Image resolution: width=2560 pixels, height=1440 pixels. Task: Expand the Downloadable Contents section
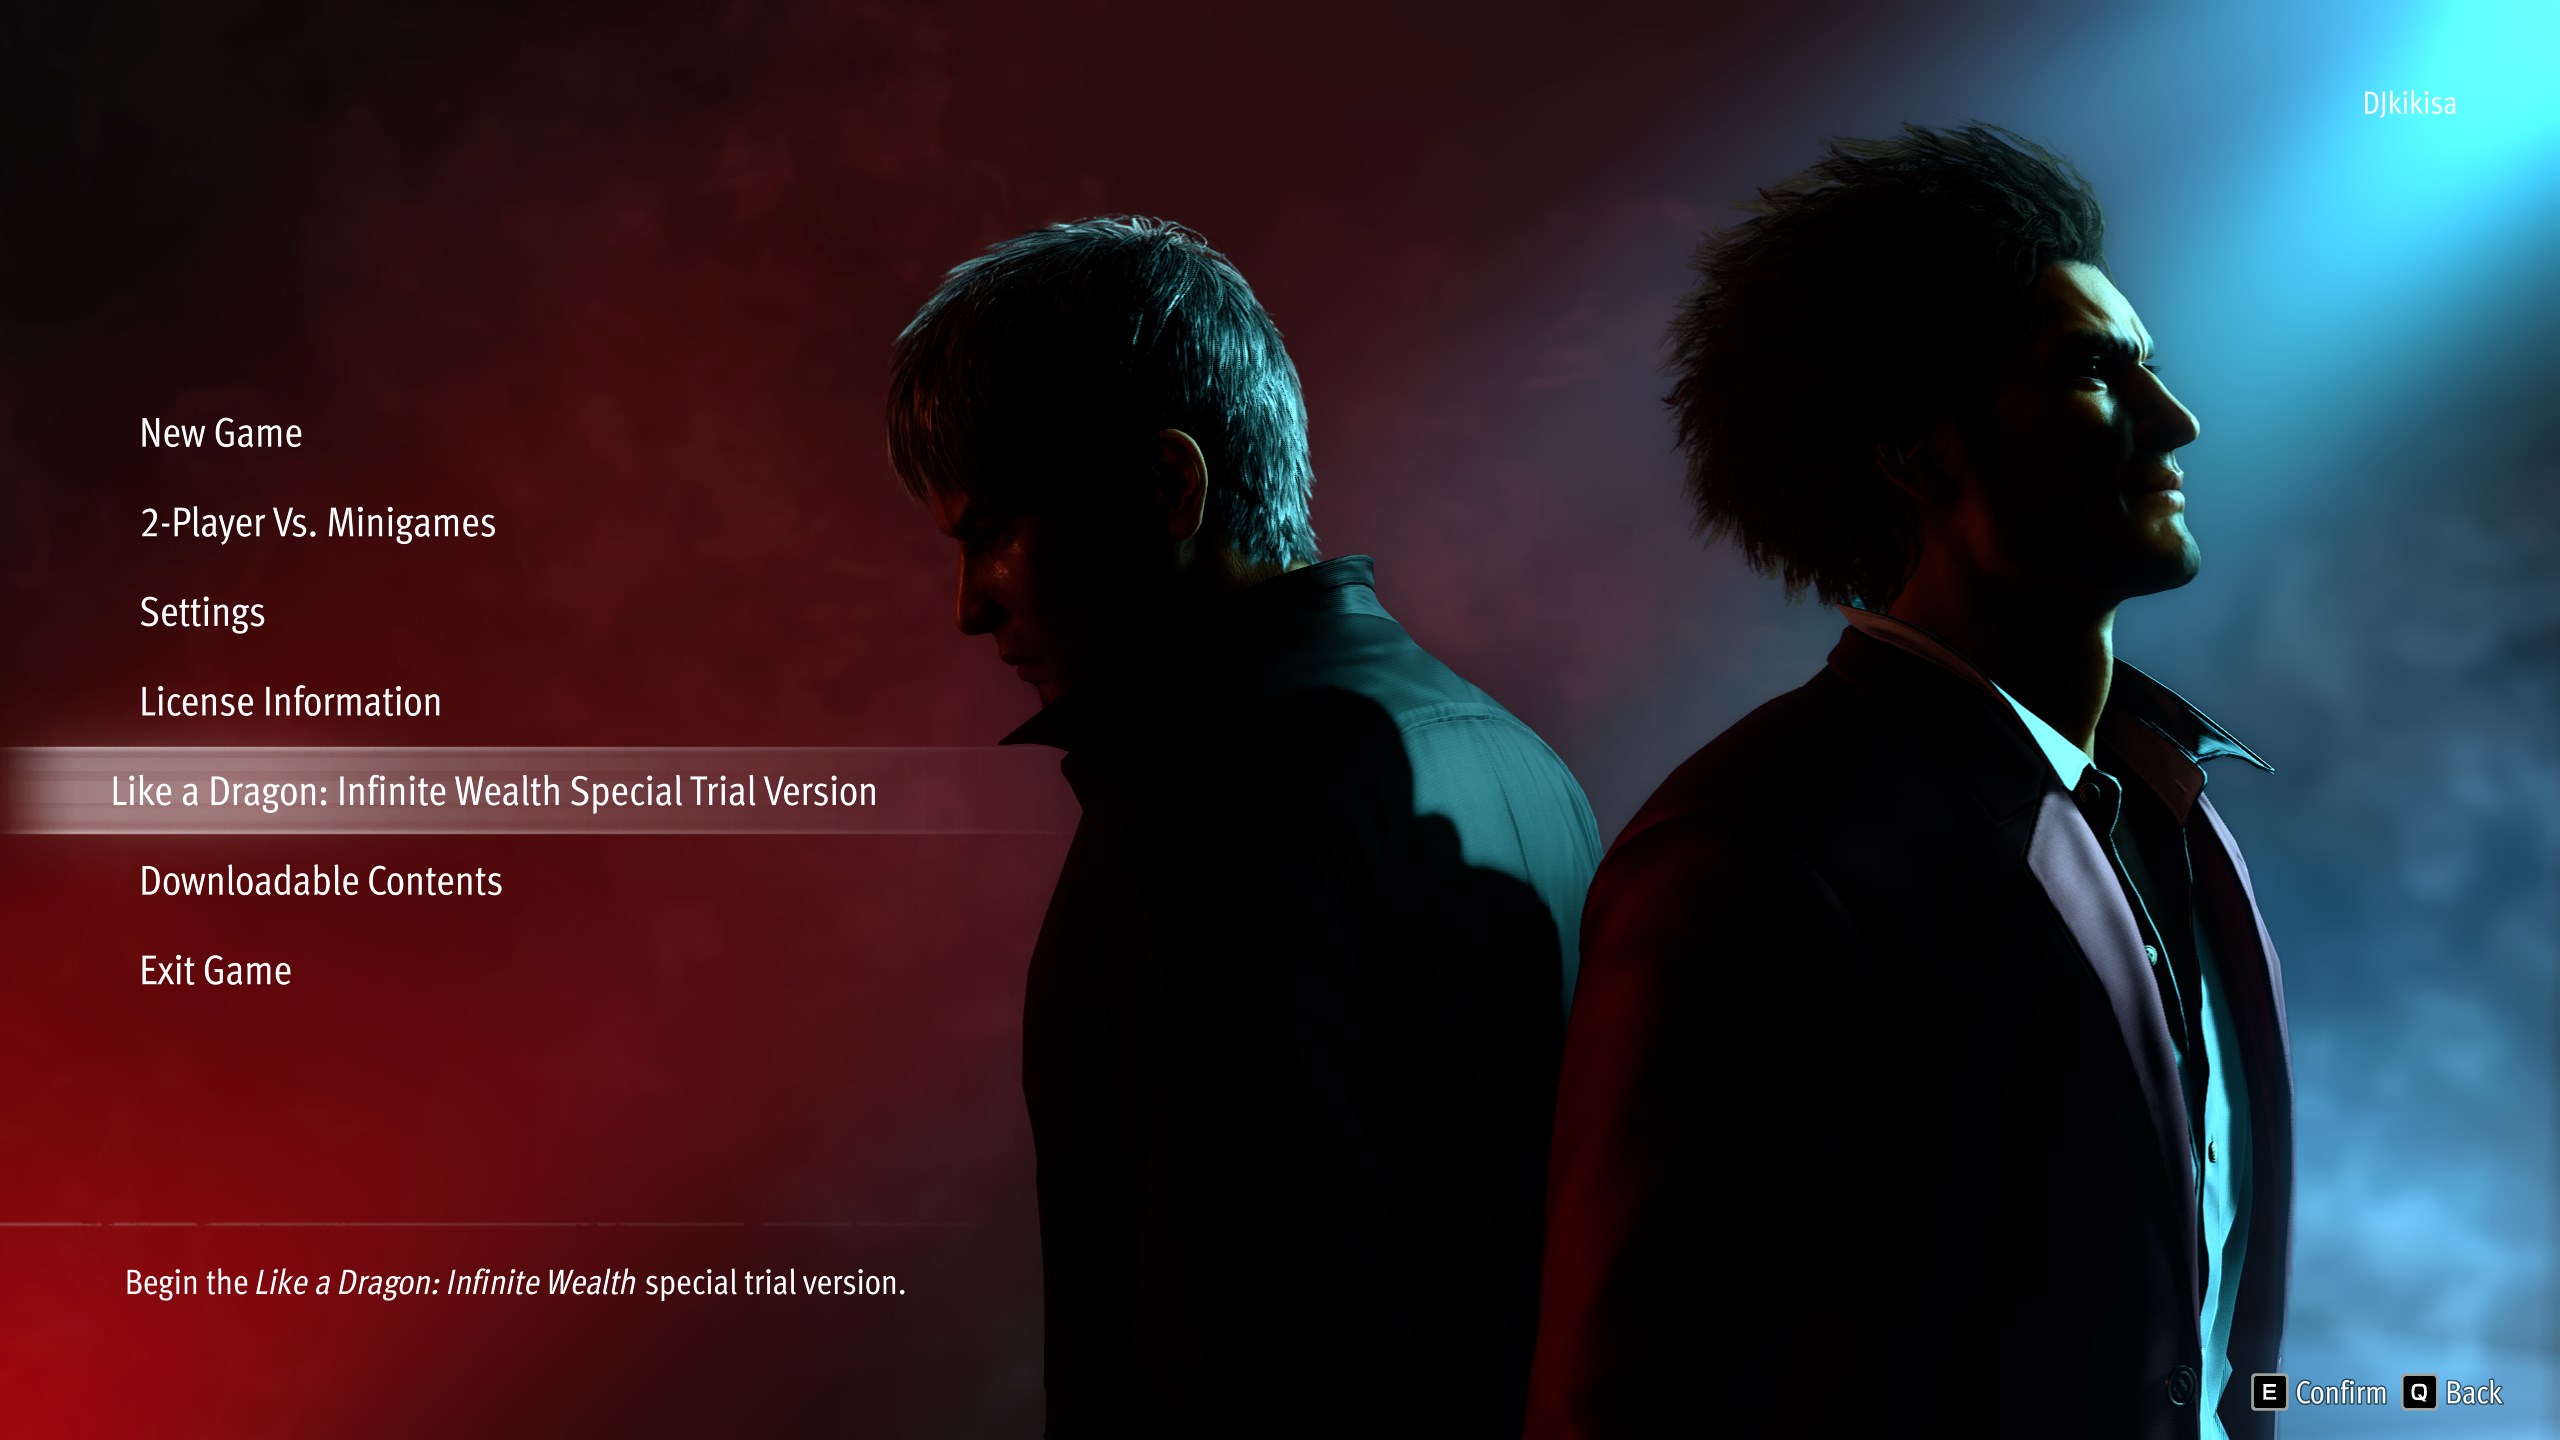coord(320,879)
